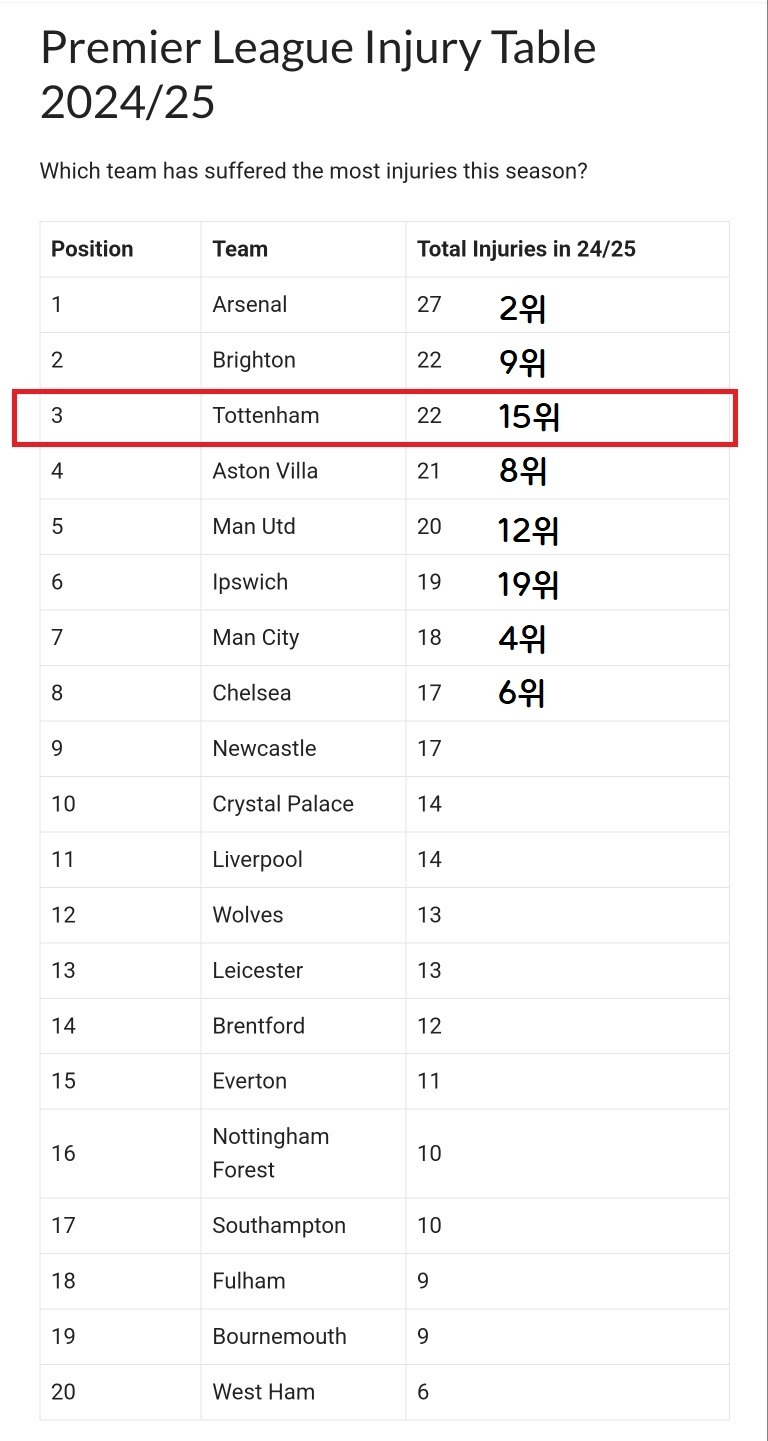Select Newcastle in the table
Screen dimensions: 768x1441
pos(264,748)
